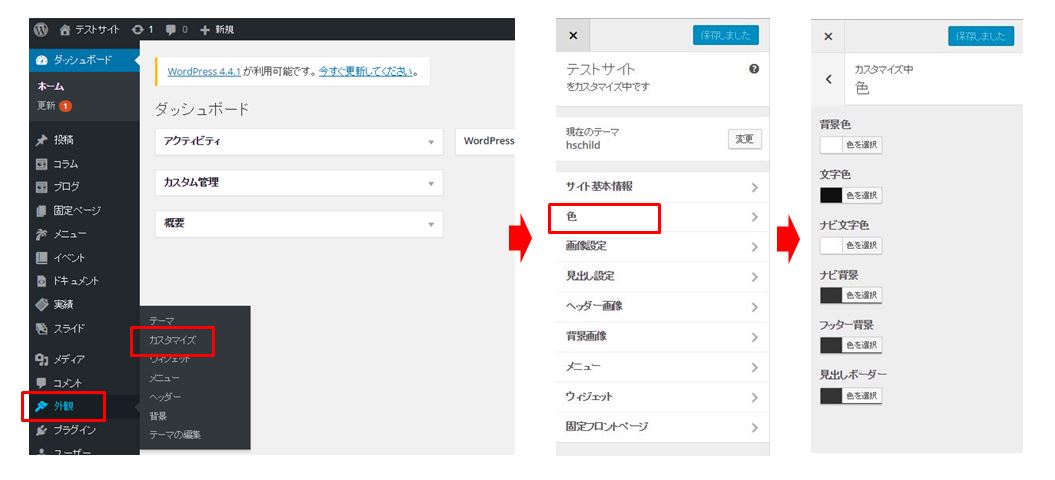Expand the サイト基本情報 section

(662, 187)
